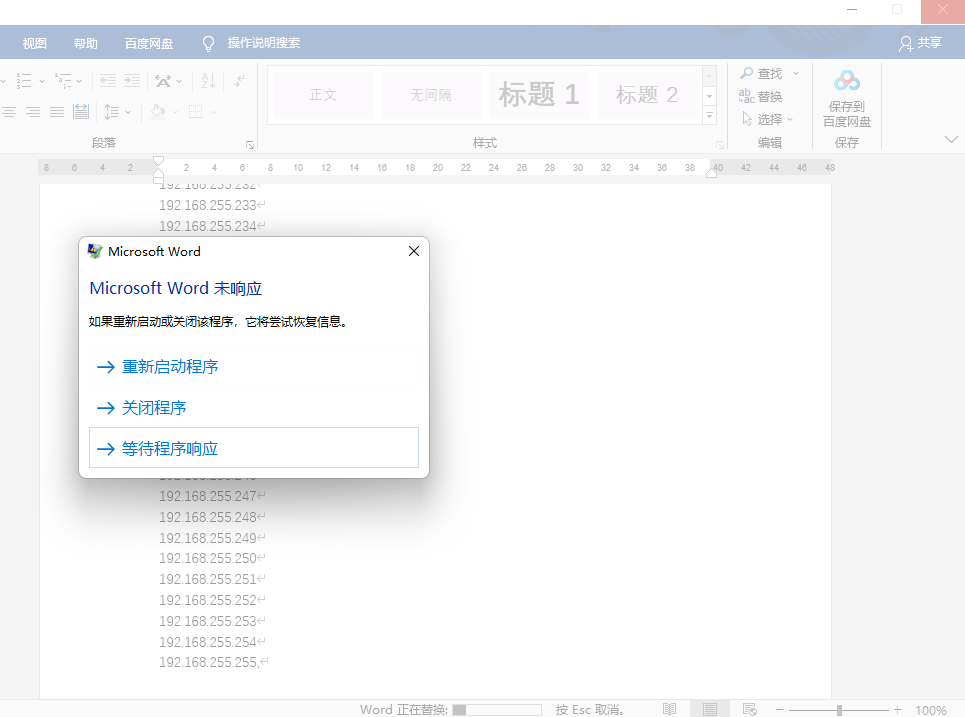The height and width of the screenshot is (717, 965).
Task: Click the distributed alignment icon
Action: [81, 112]
